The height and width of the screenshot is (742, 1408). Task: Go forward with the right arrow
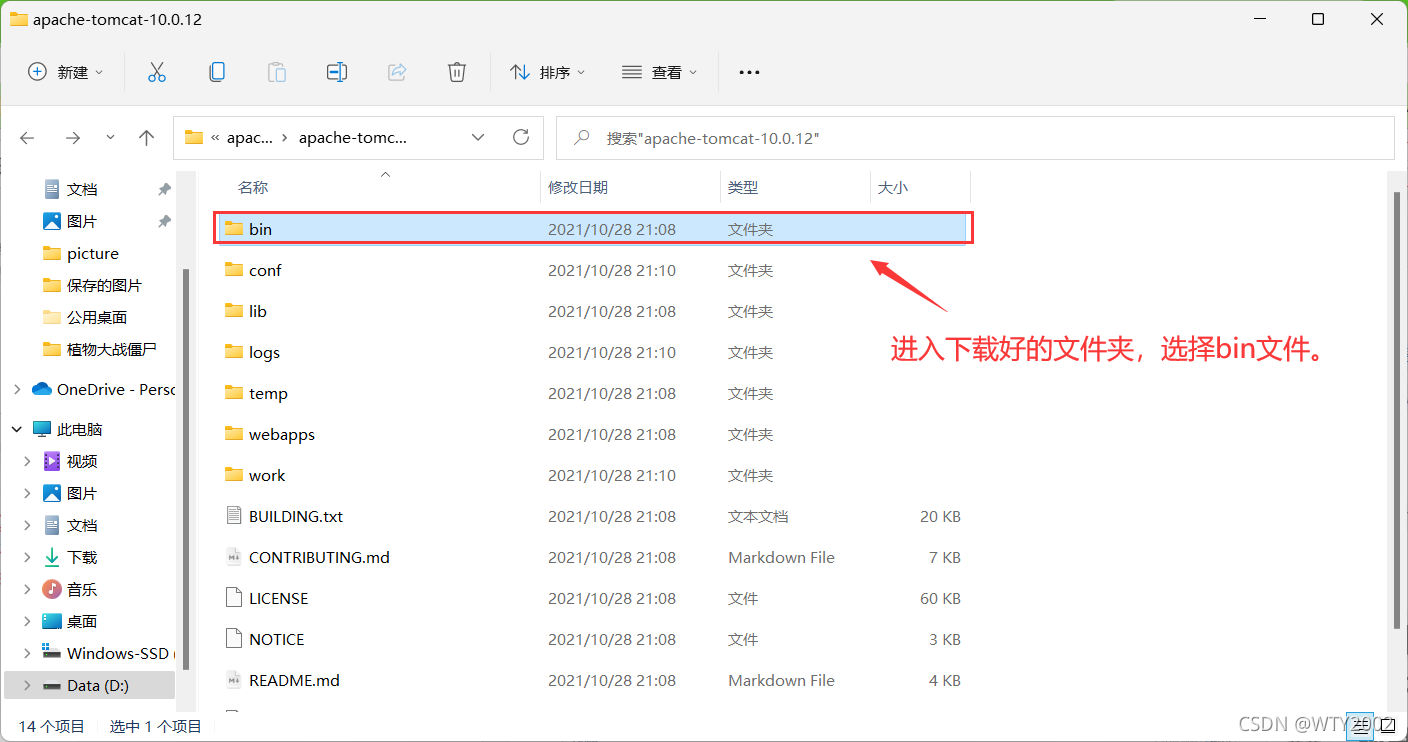72,138
